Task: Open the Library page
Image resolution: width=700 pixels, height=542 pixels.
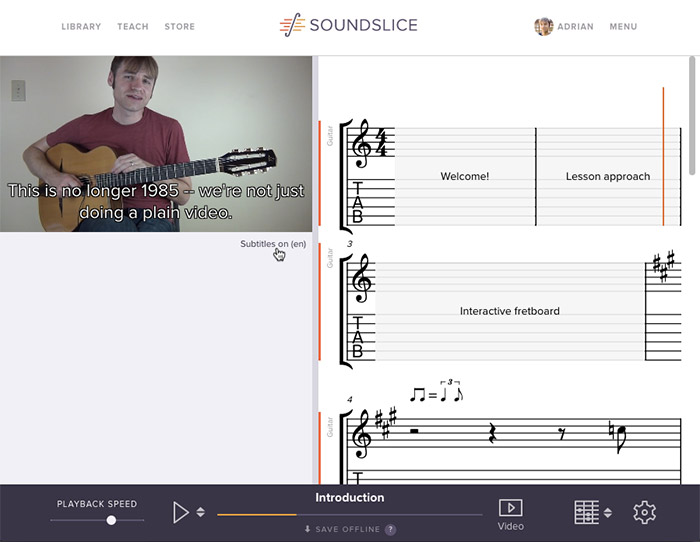Action: pyautogui.click(x=81, y=26)
